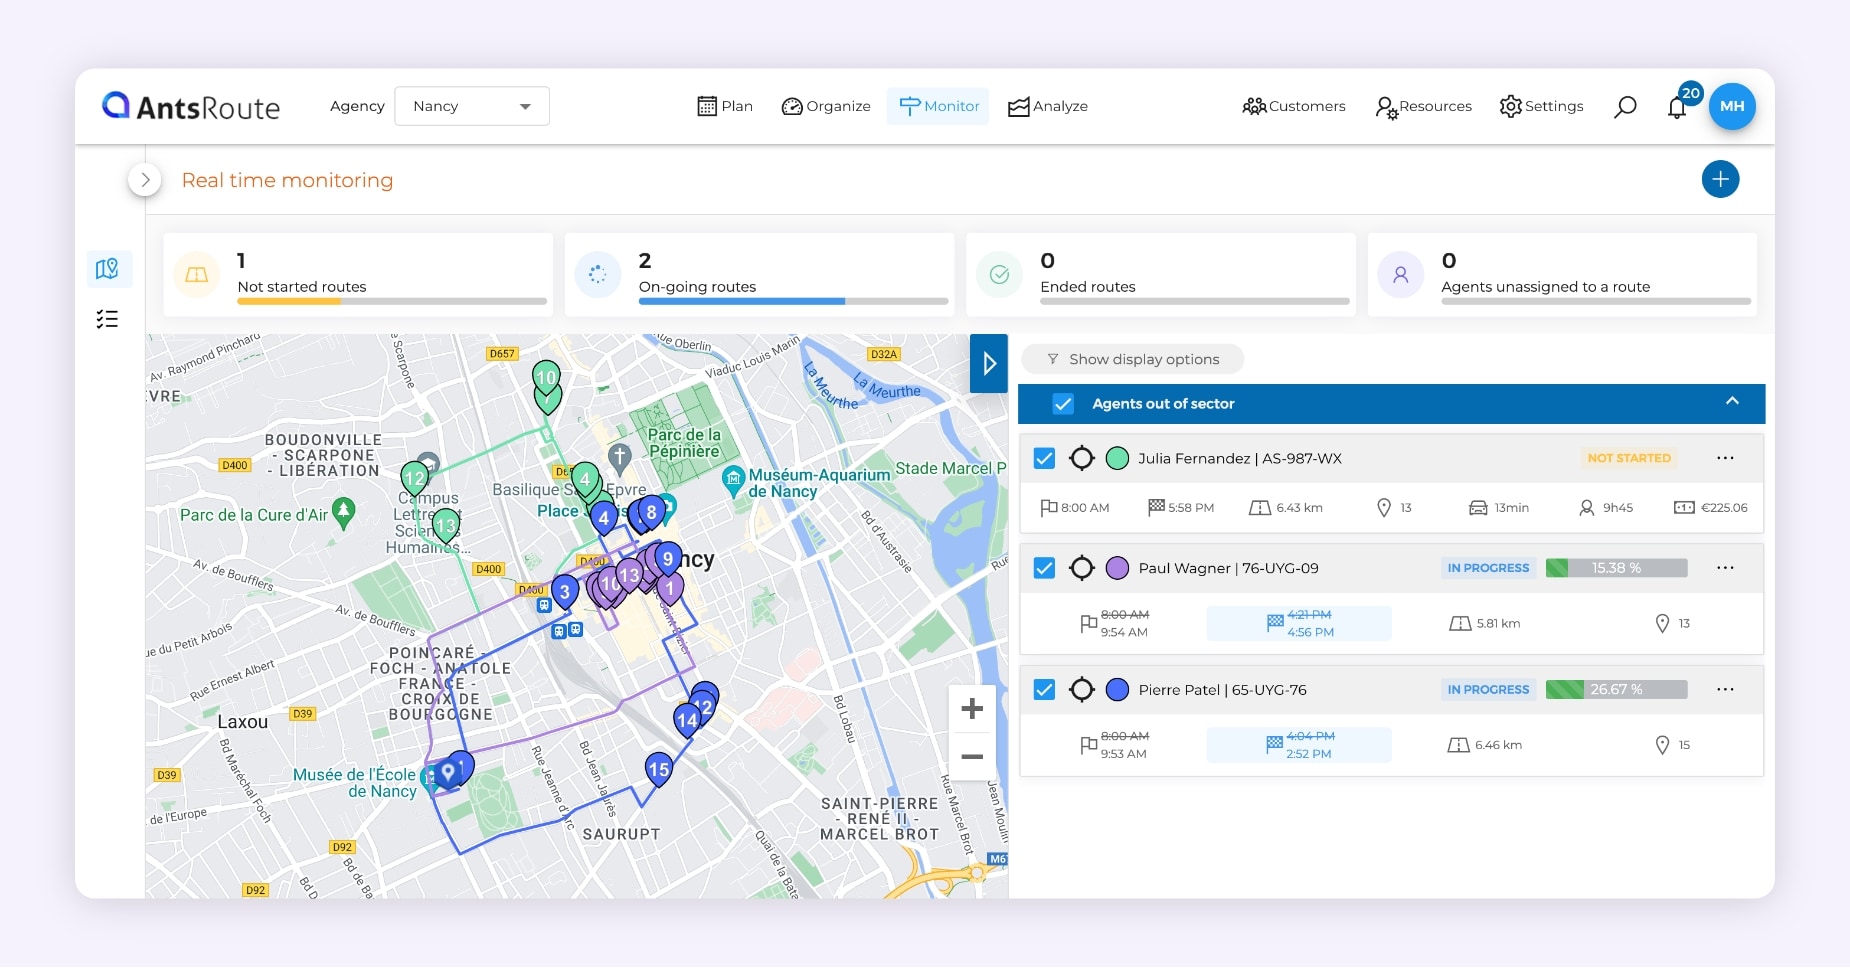Collapse the Agents out of sector section
This screenshot has width=1850, height=968.
coord(1731,402)
